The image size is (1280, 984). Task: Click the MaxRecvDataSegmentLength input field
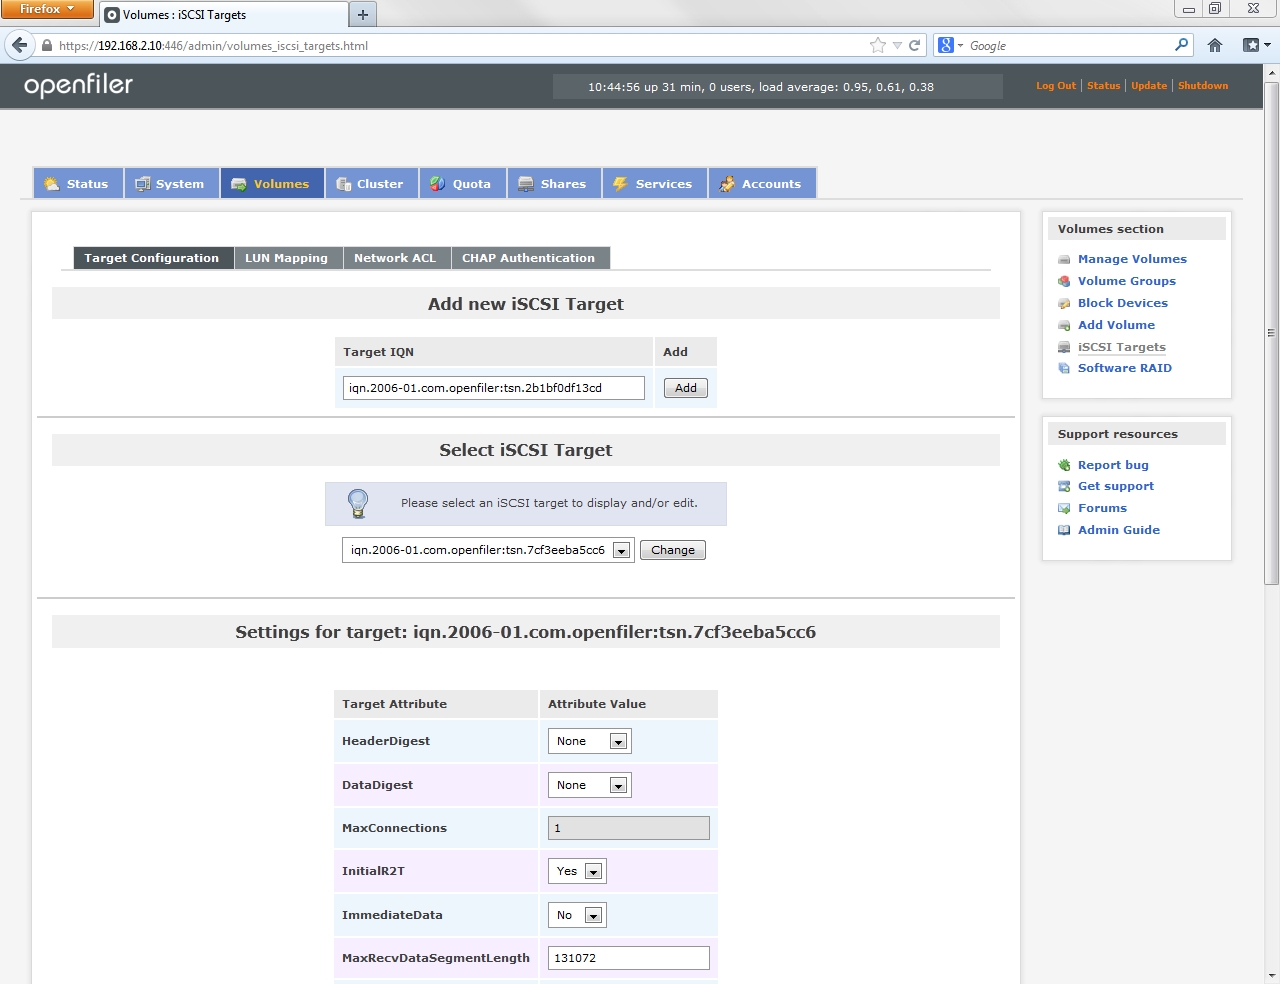pos(628,958)
